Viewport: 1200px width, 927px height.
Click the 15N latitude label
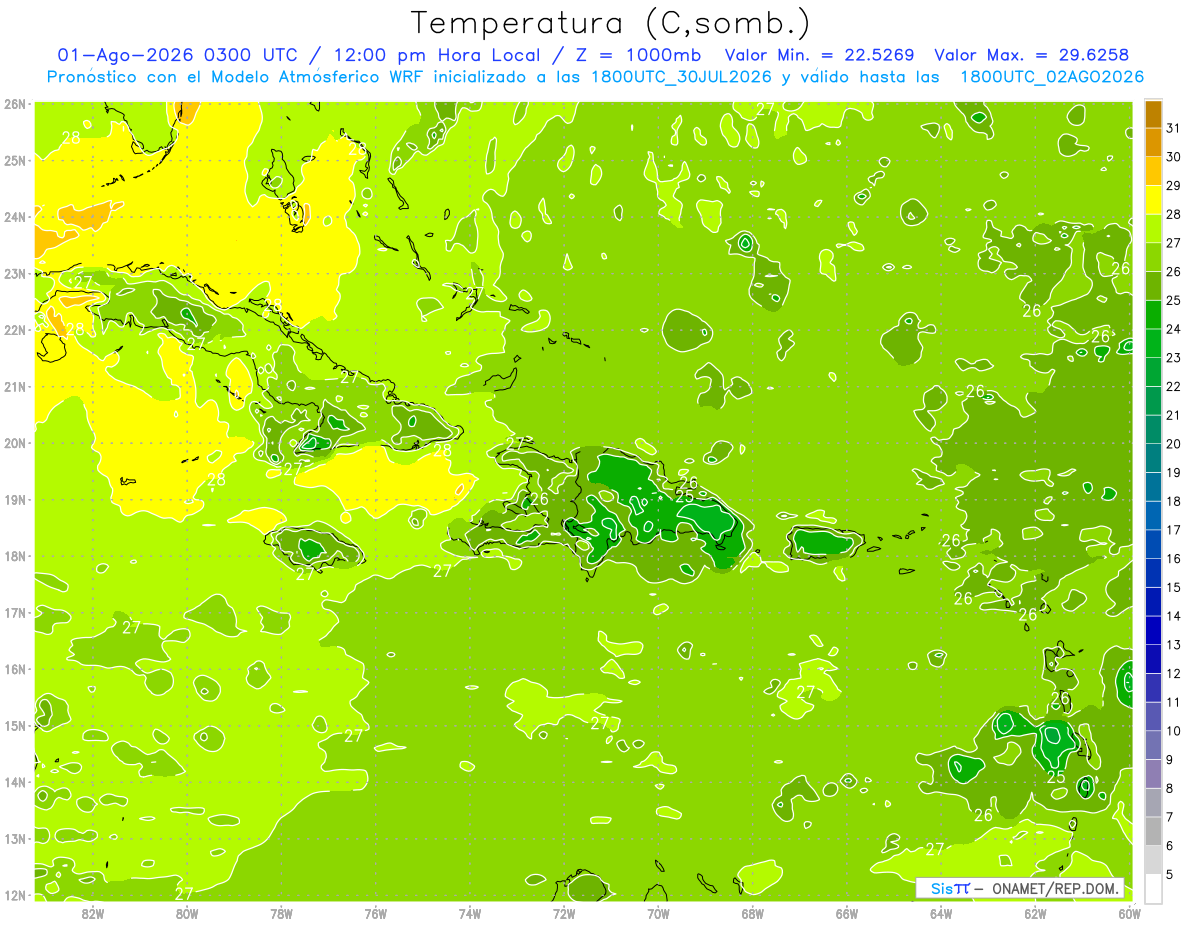(15, 725)
